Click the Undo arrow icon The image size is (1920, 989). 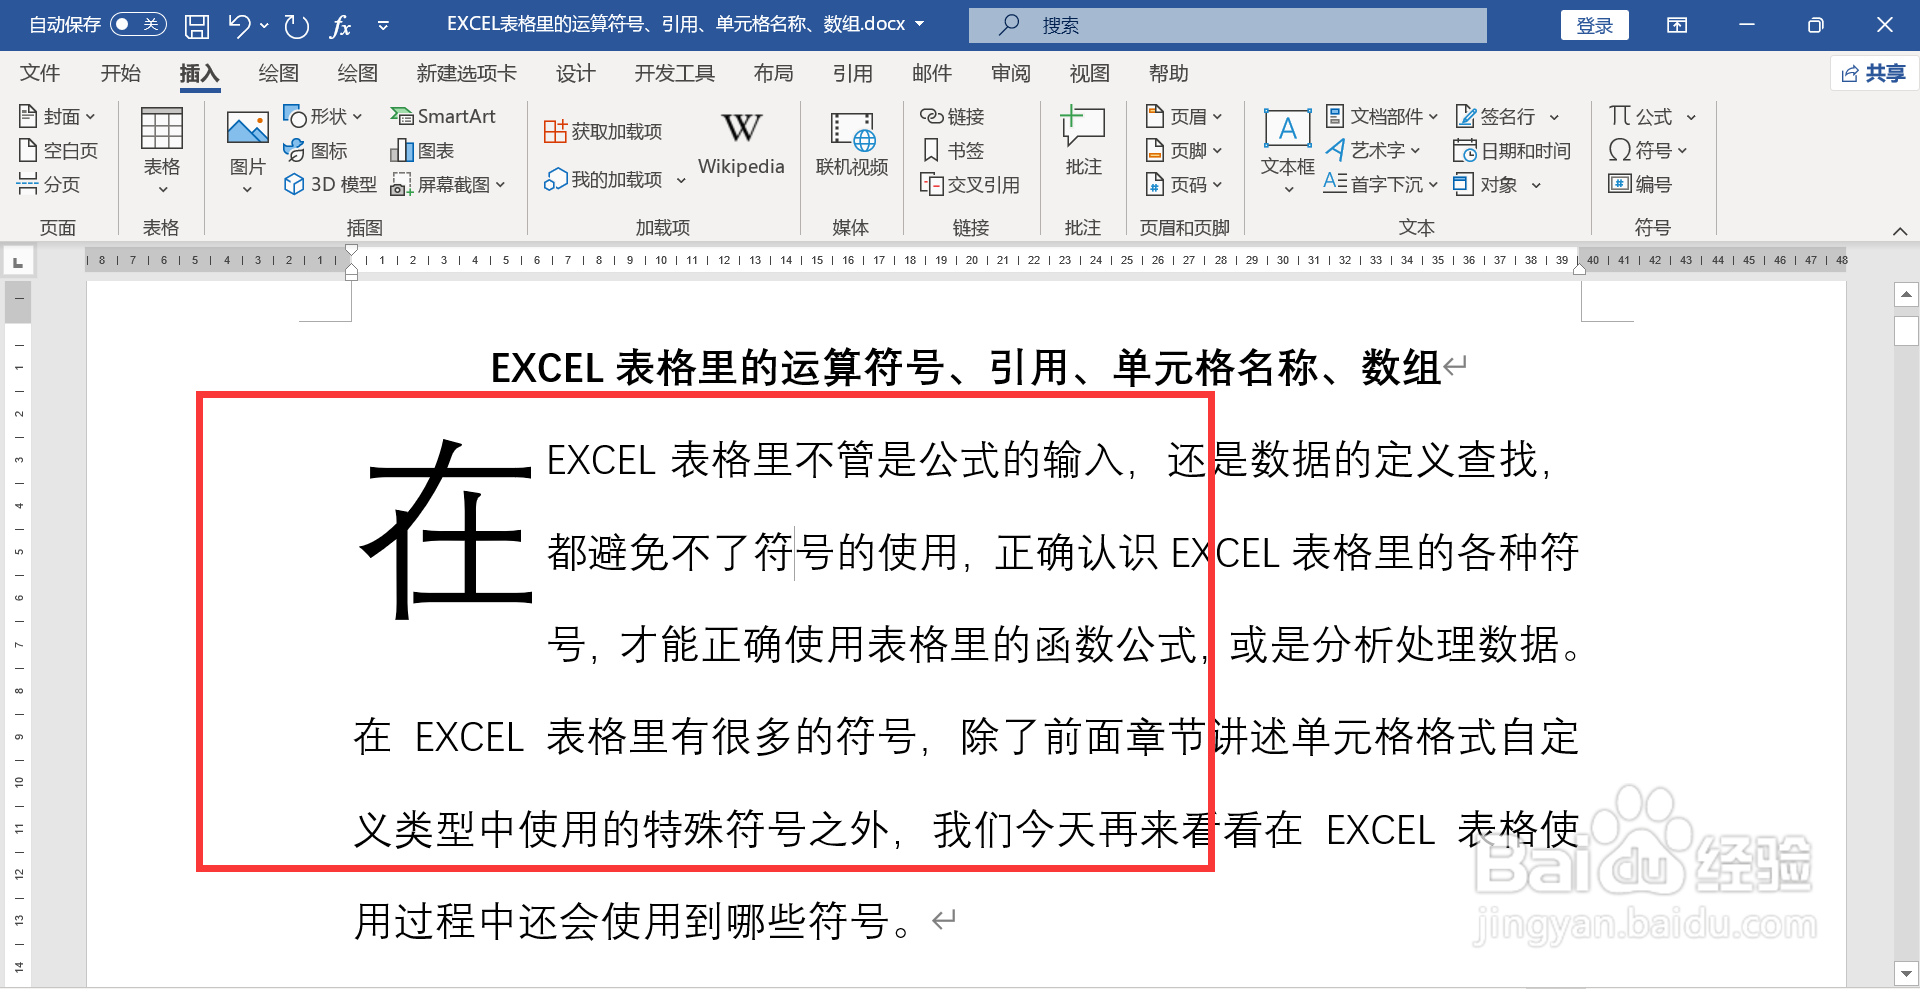[x=239, y=25]
